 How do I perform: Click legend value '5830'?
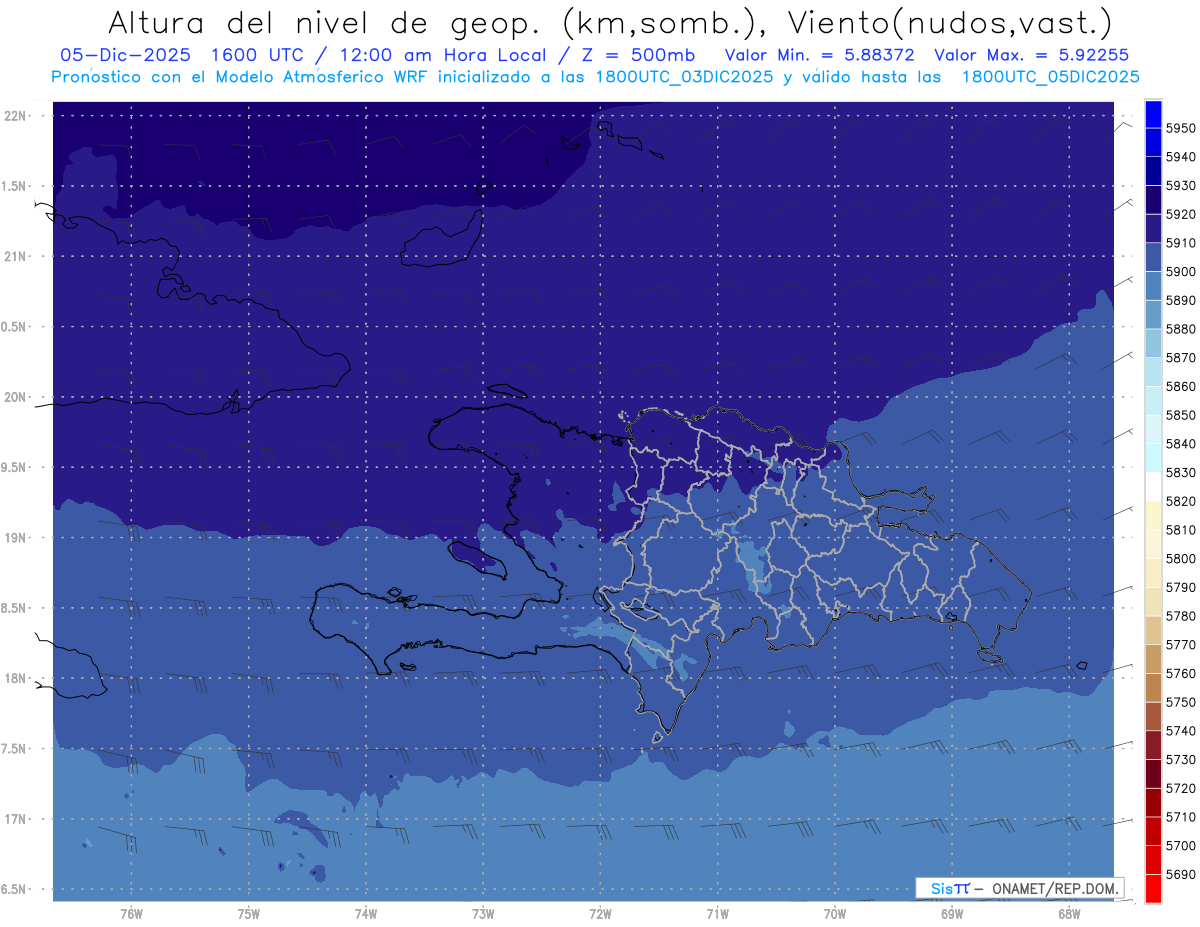[1180, 472]
